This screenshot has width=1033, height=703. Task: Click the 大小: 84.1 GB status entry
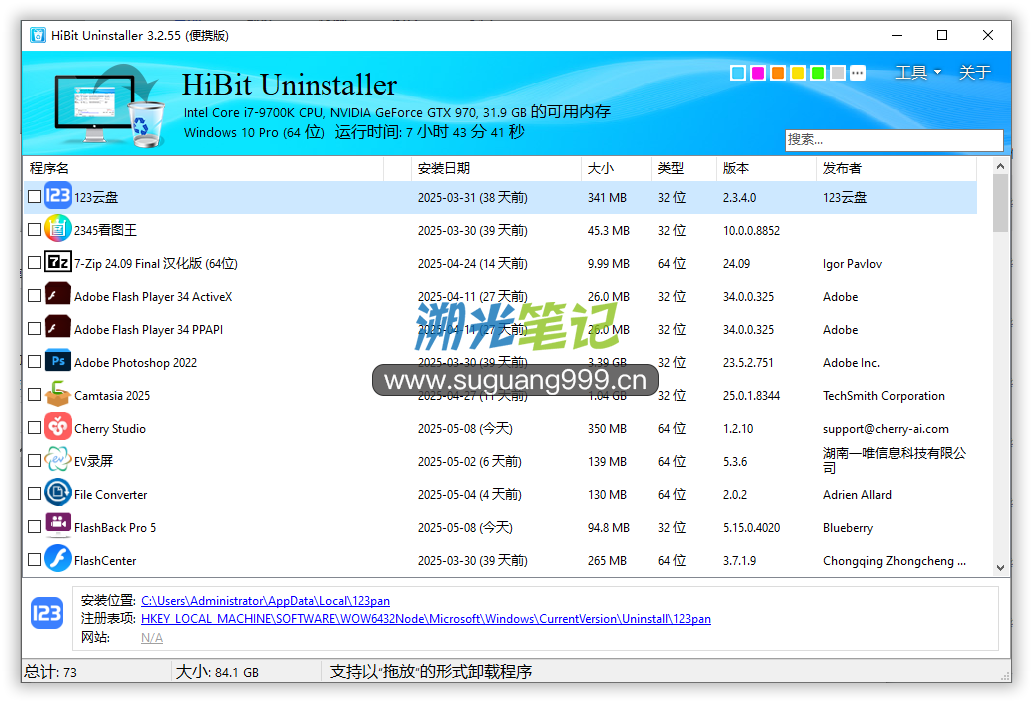tap(217, 672)
